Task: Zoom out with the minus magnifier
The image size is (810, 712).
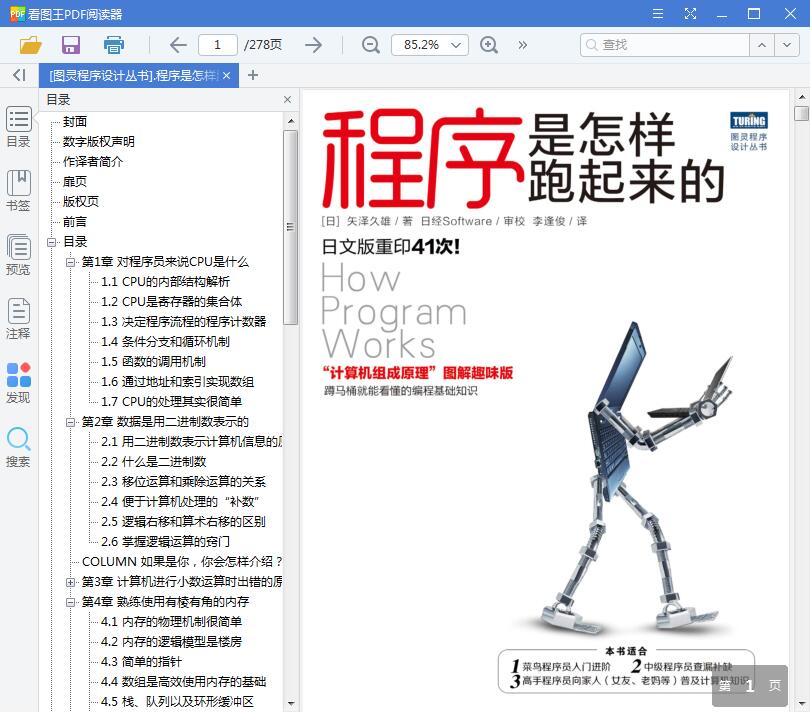Action: 370,45
